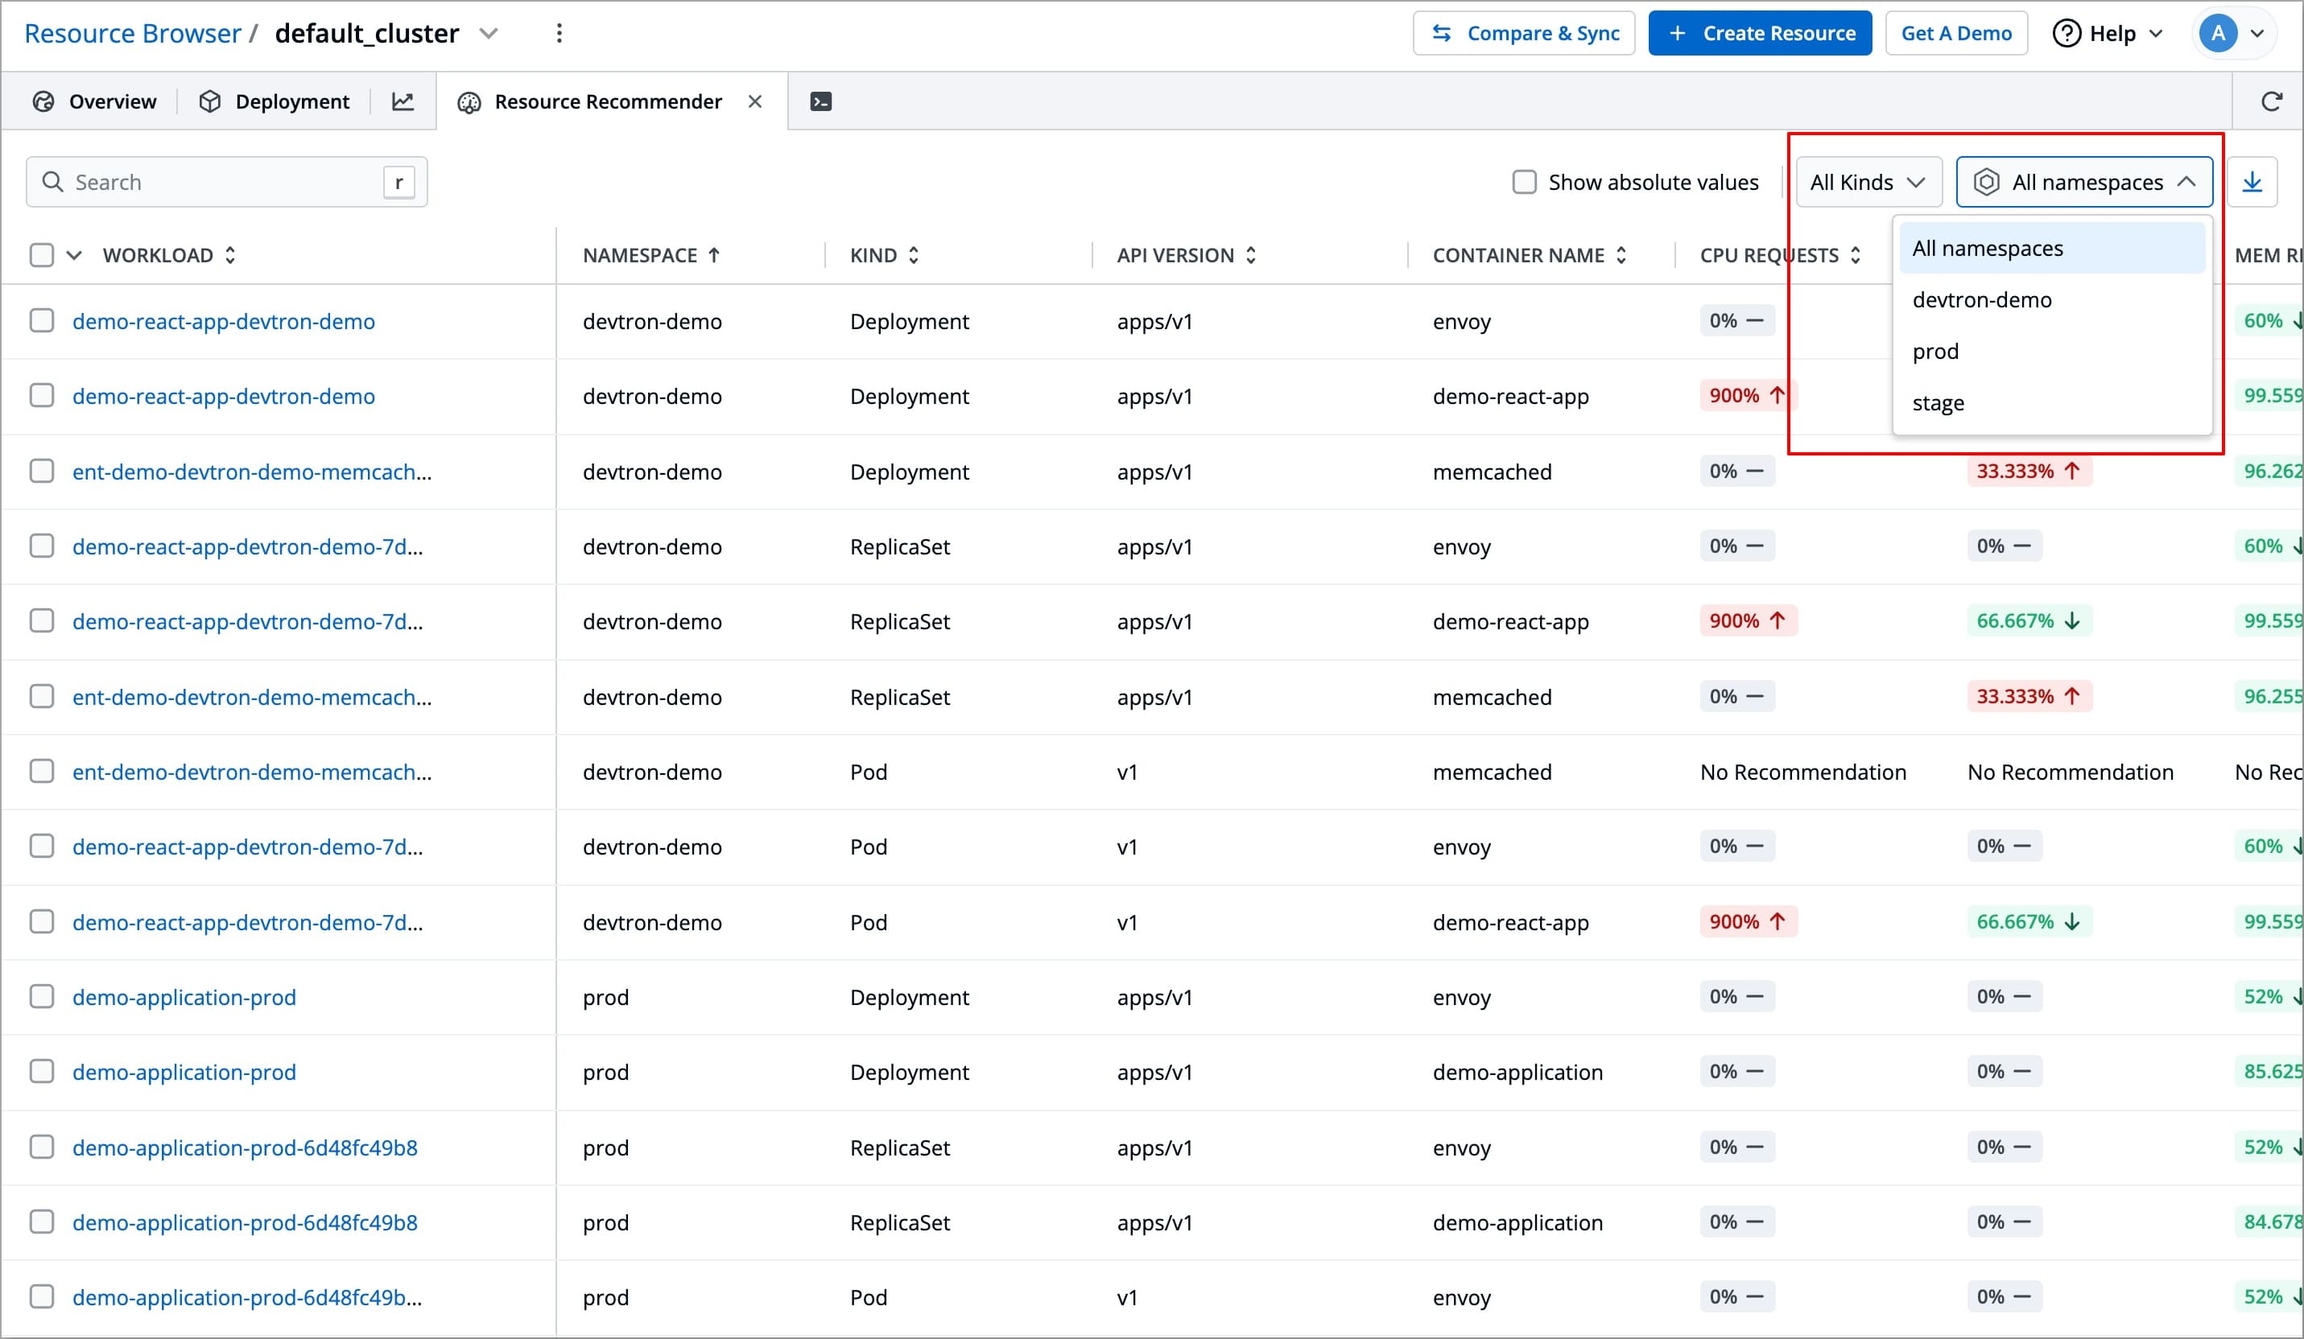Select 'stage' namespace option
The height and width of the screenshot is (1339, 2304).
pyautogui.click(x=1937, y=403)
